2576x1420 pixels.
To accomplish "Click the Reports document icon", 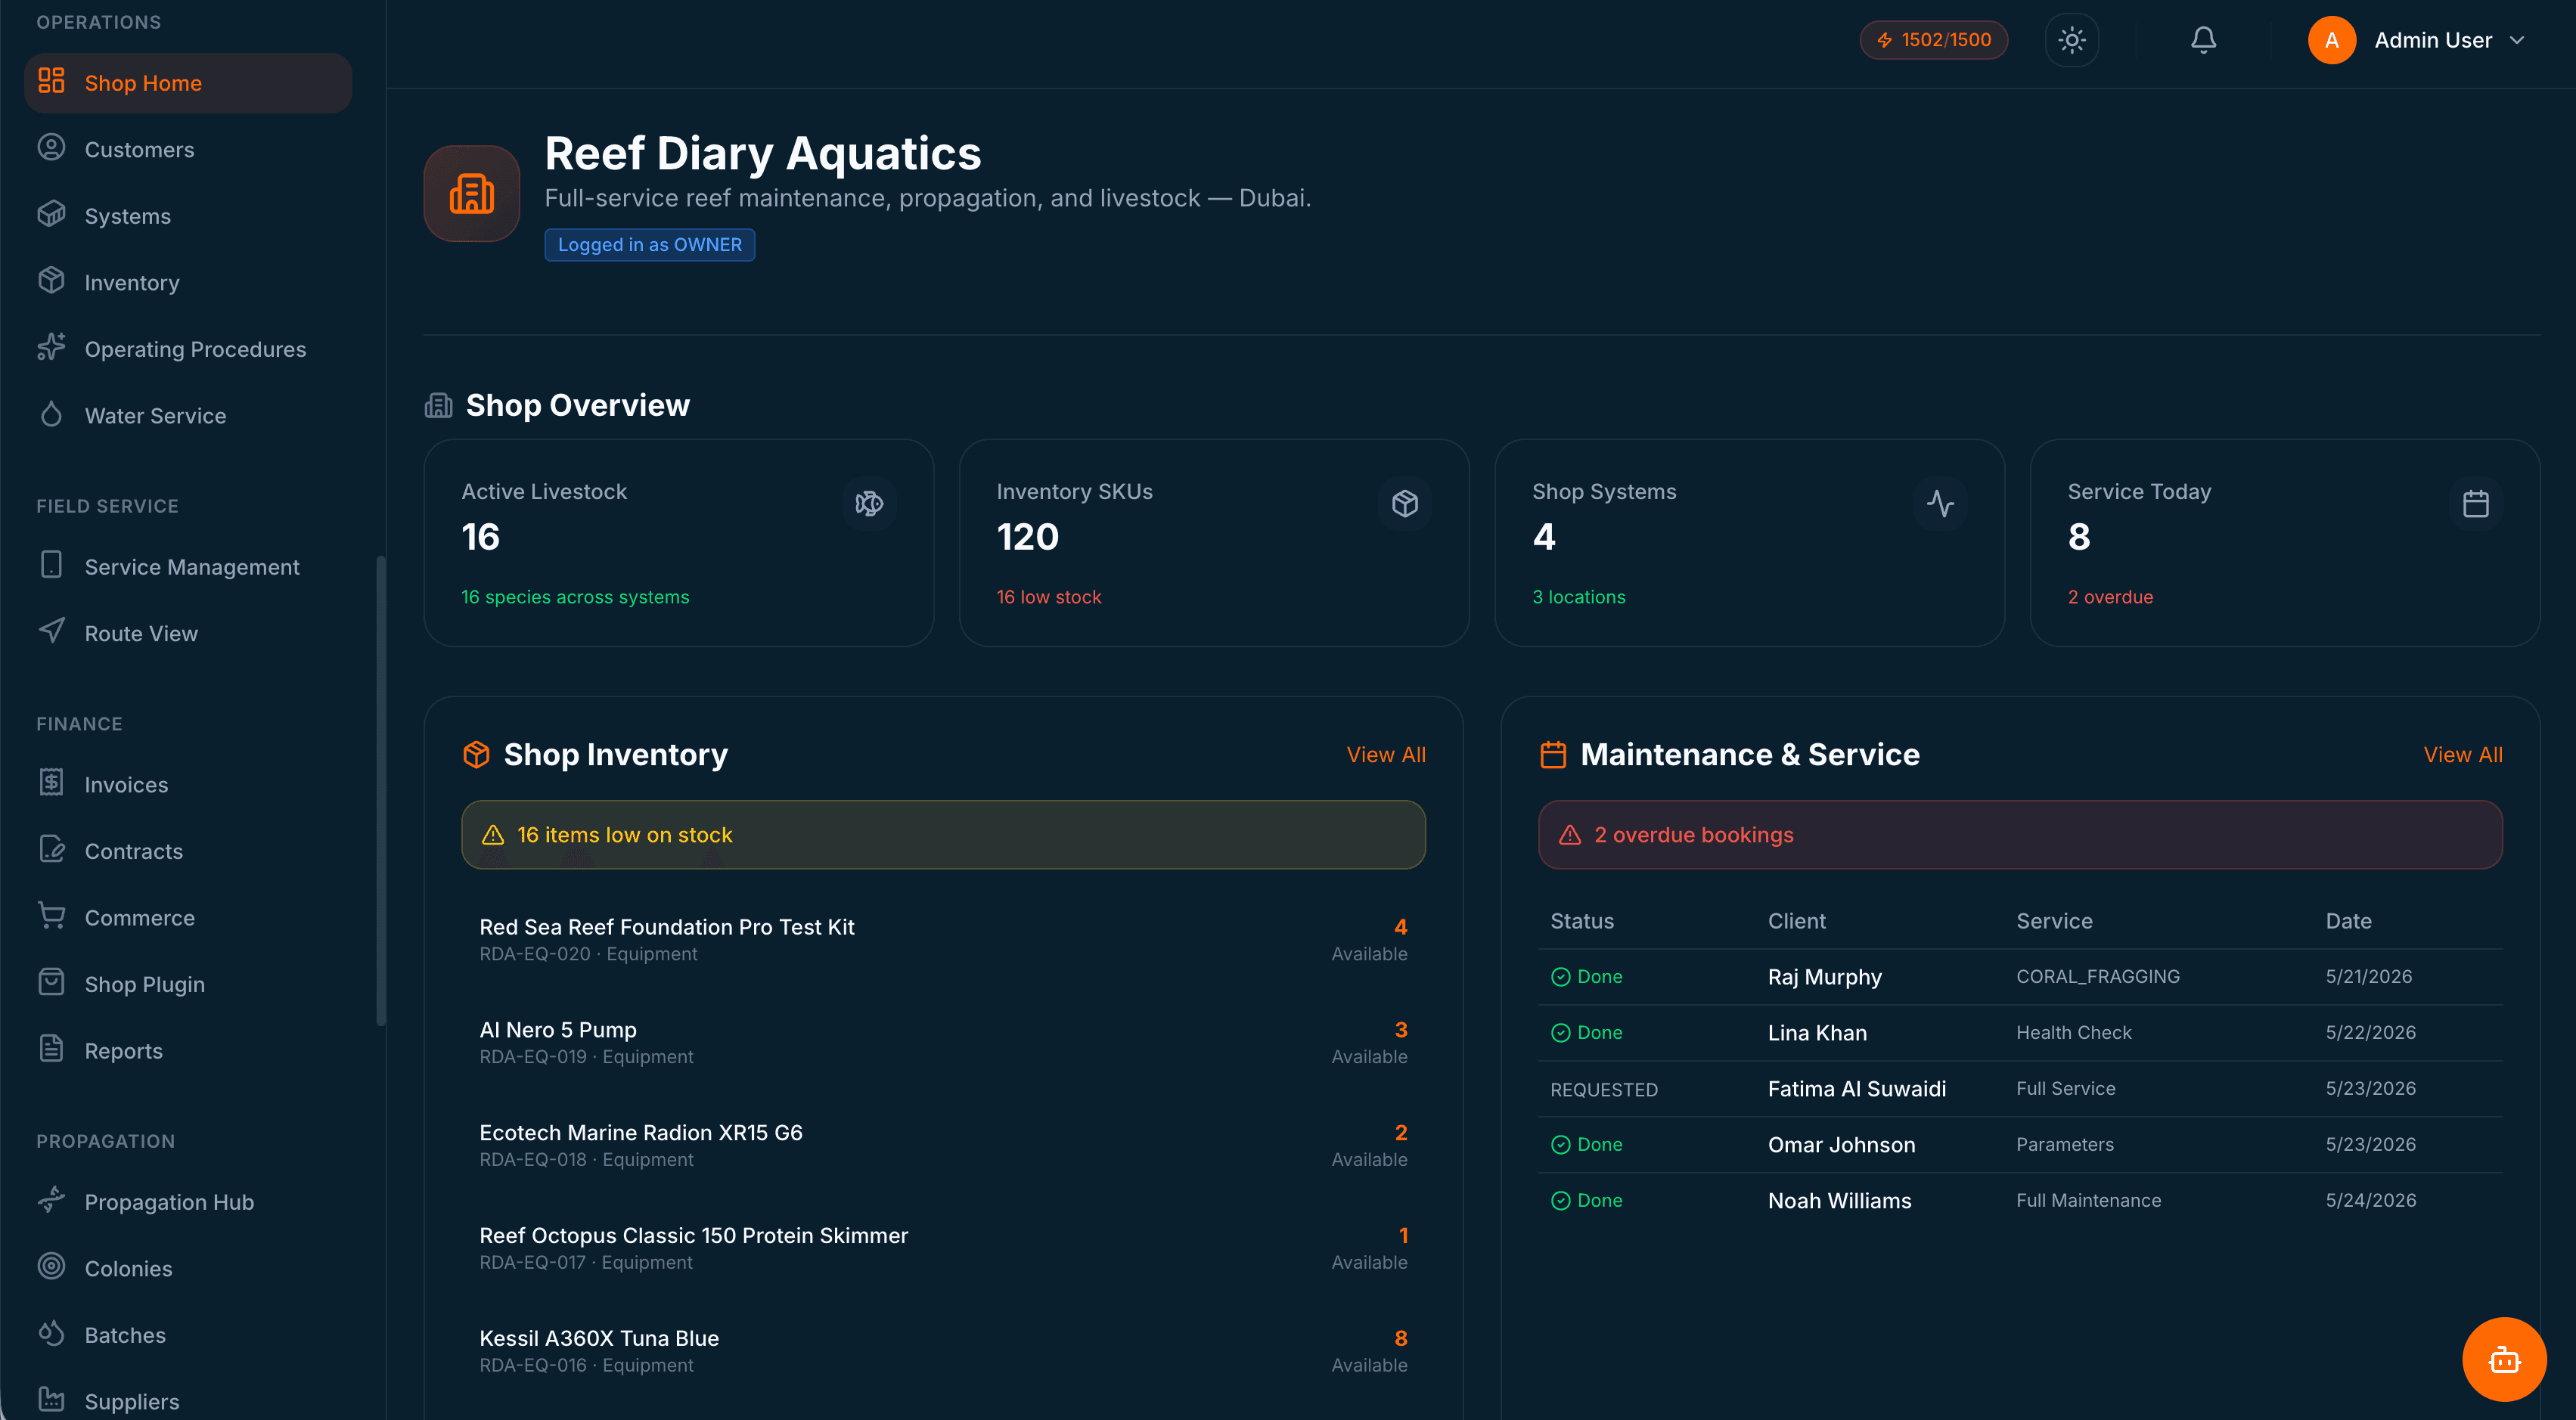I will point(51,1049).
